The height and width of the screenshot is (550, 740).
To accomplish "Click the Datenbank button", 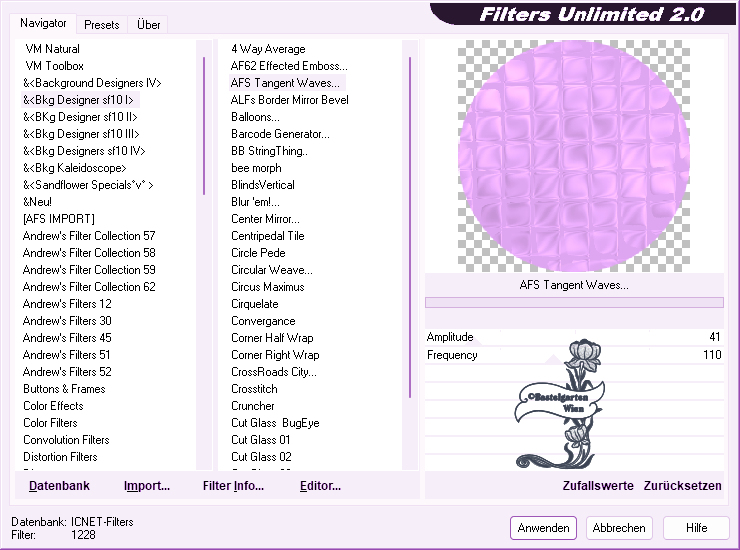I will point(59,485).
